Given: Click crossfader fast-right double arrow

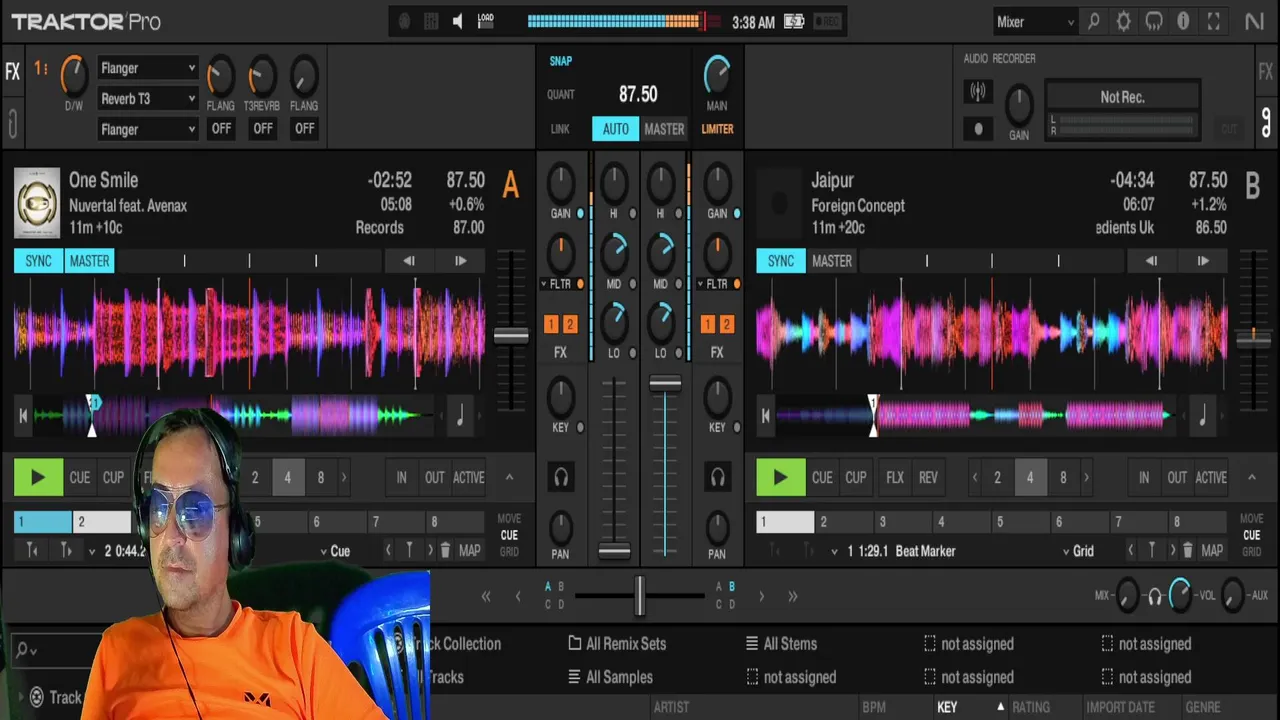Looking at the screenshot, I should click(792, 596).
